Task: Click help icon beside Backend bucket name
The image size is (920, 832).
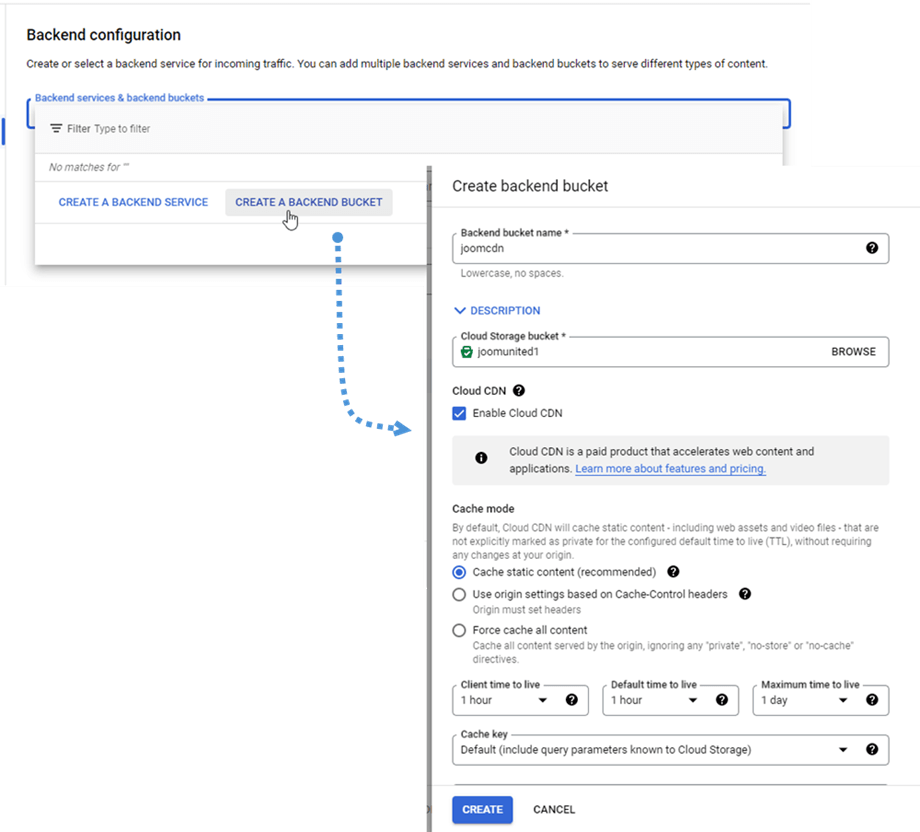Action: (871, 248)
